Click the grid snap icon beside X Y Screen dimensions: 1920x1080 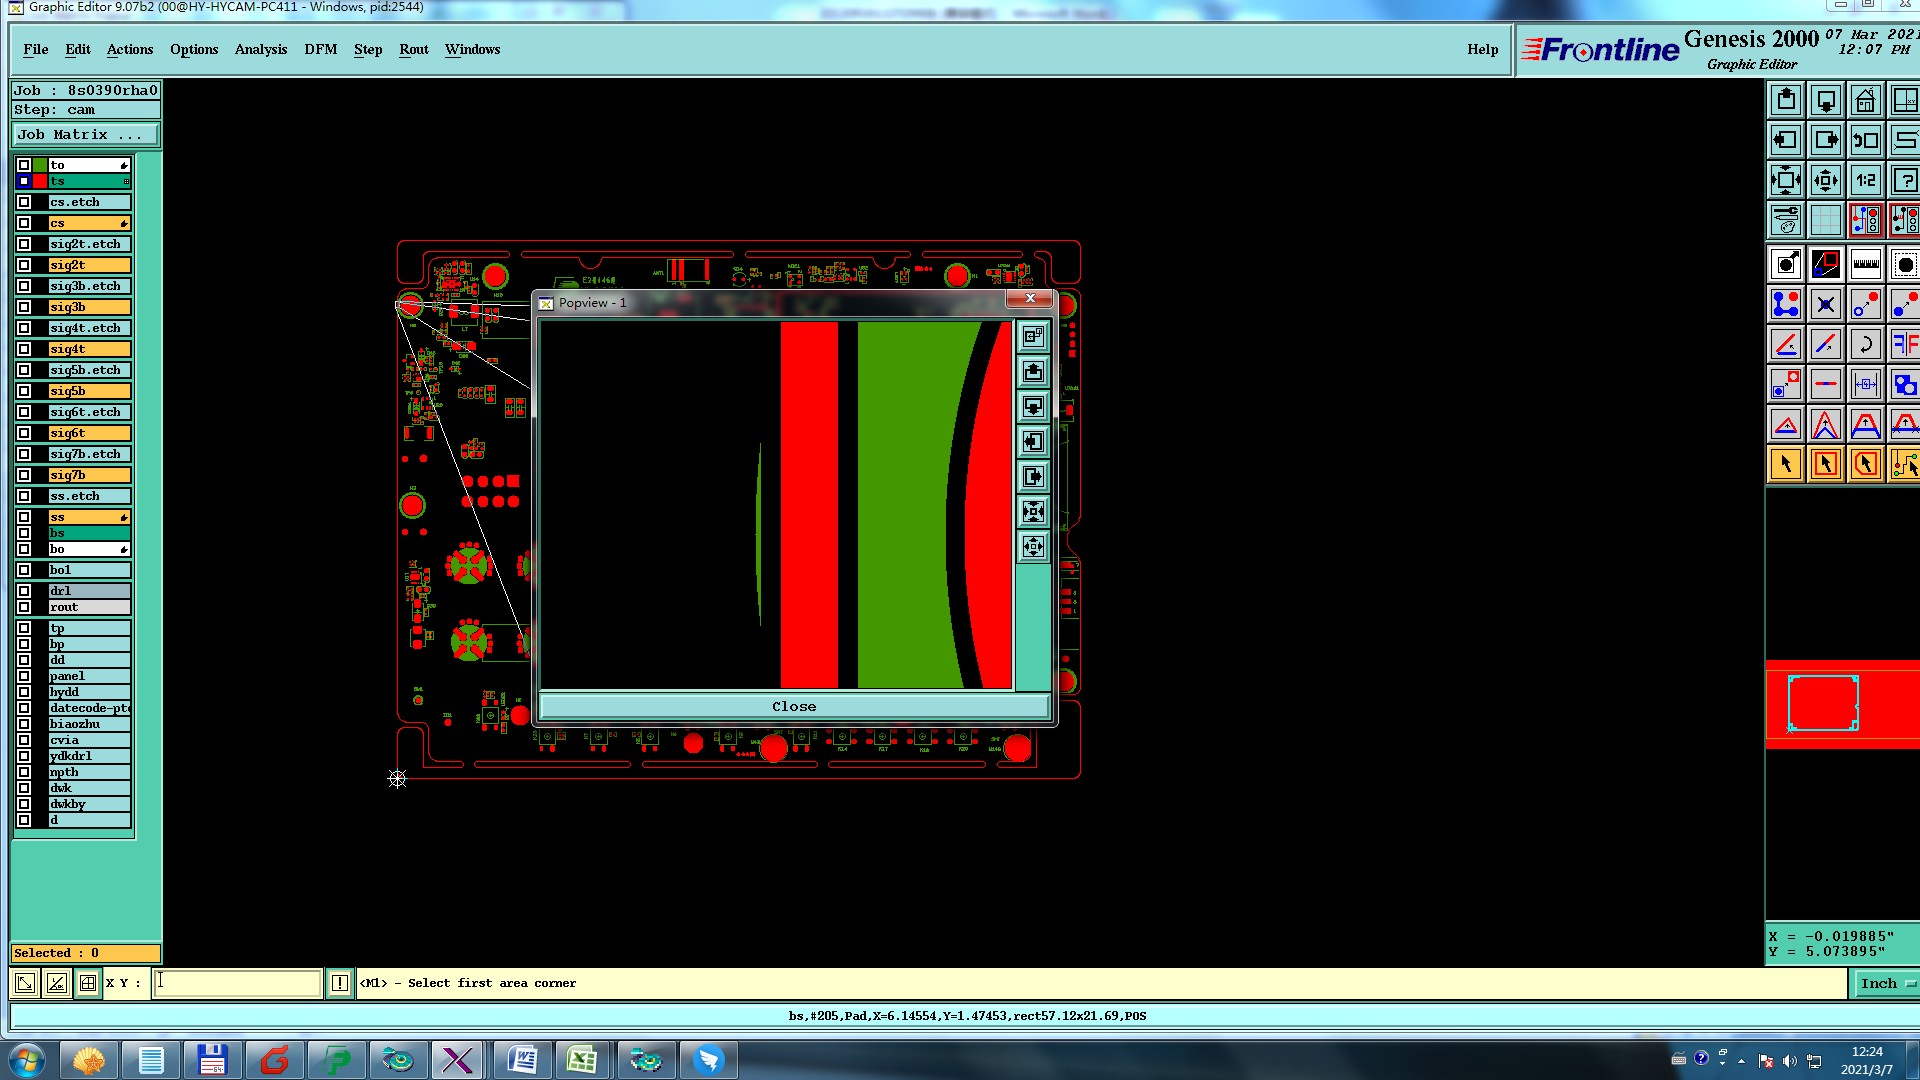click(x=88, y=983)
